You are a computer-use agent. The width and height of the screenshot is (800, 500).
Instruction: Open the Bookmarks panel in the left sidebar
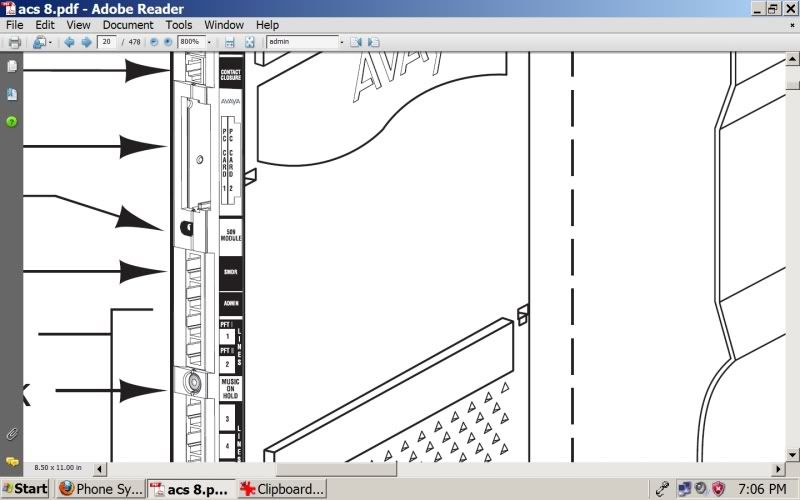pyautogui.click(x=12, y=94)
